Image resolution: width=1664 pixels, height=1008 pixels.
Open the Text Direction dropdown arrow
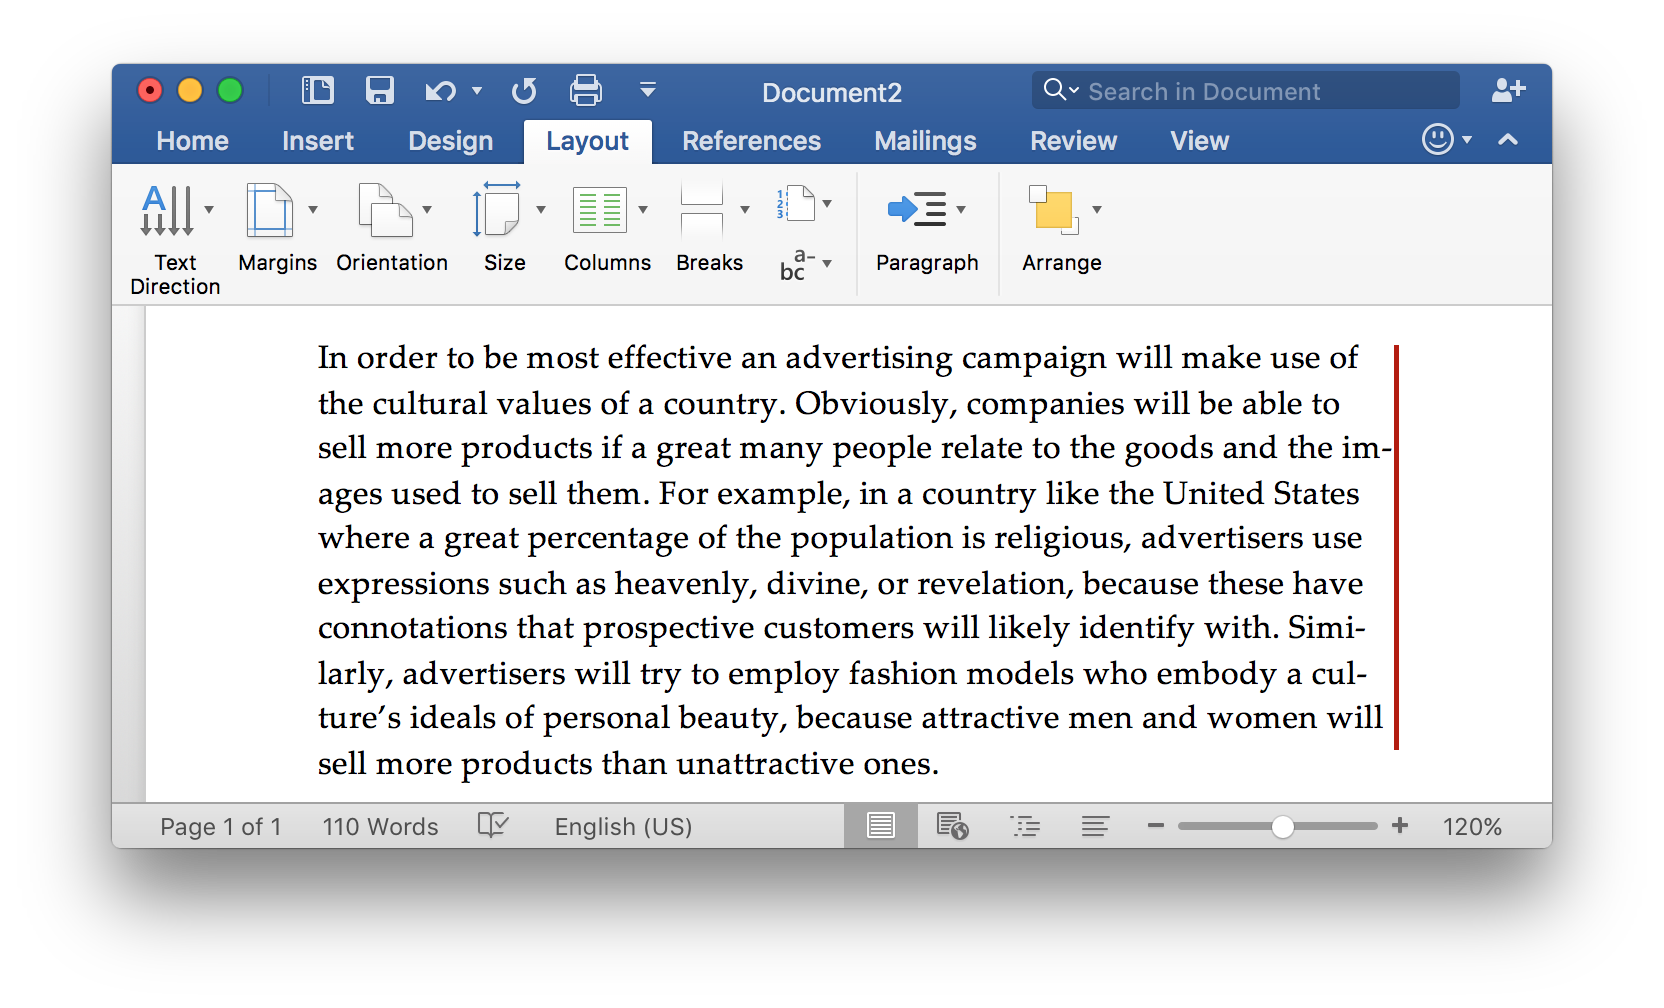tap(209, 210)
